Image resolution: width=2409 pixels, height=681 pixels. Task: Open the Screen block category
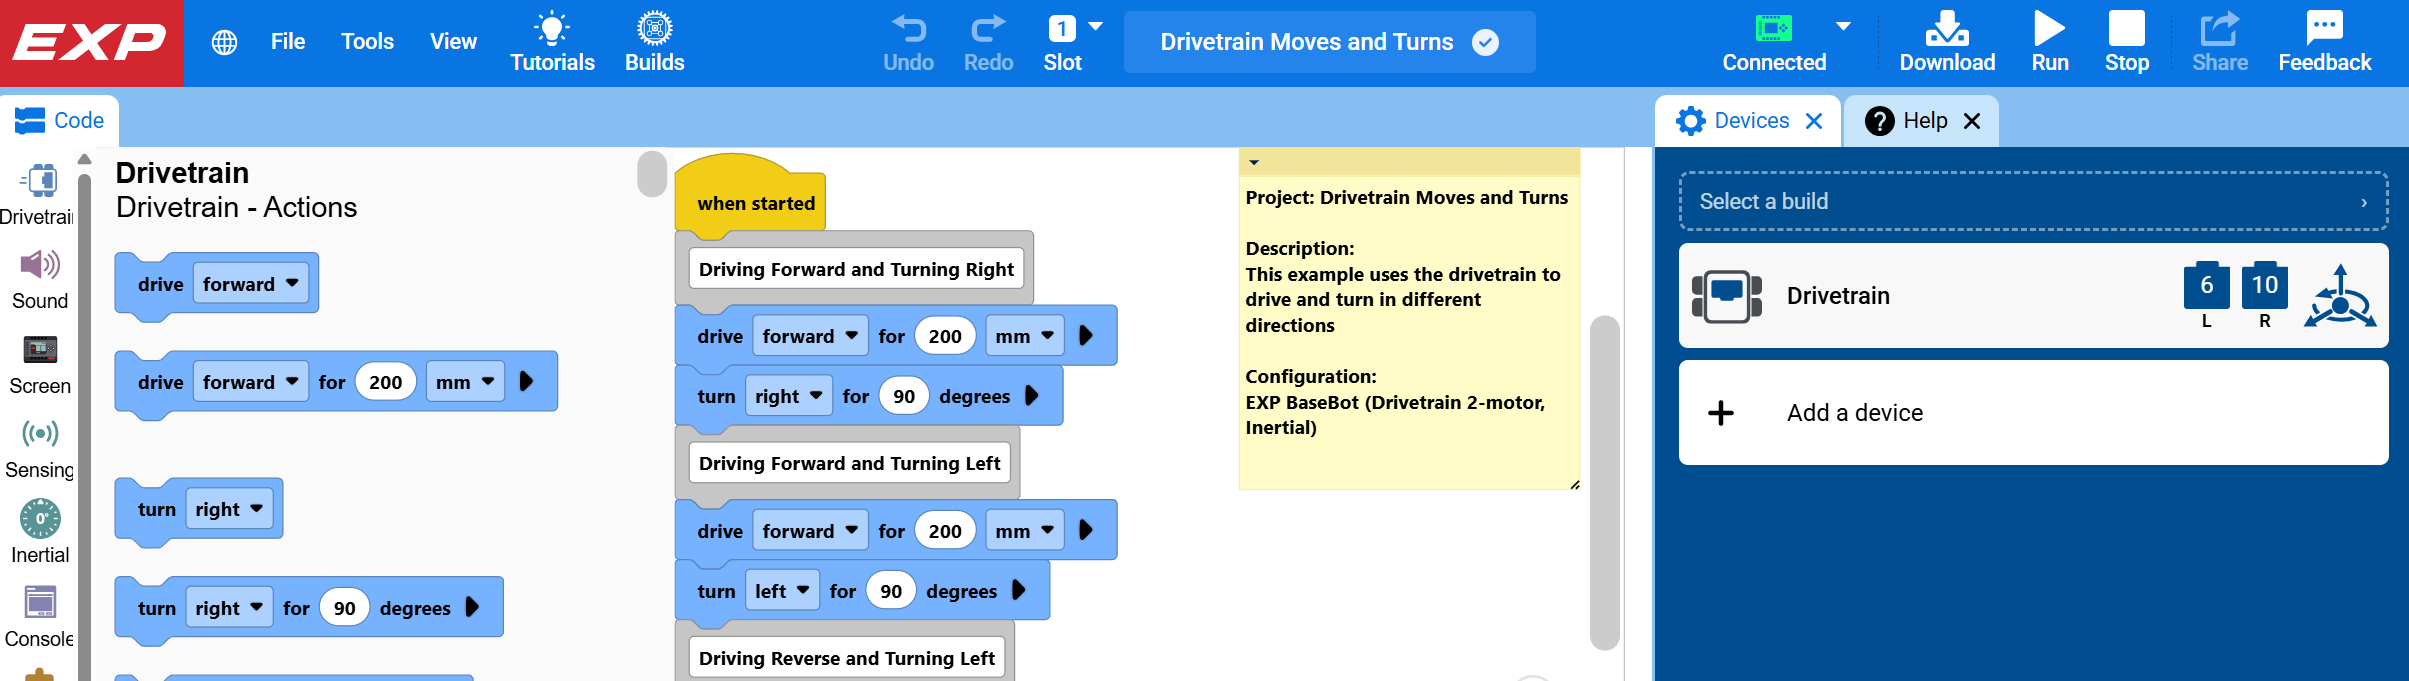pos(40,364)
